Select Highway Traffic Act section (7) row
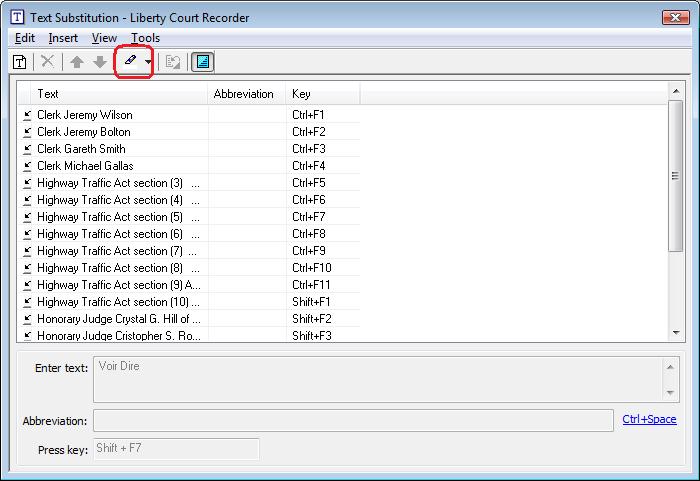Screen dimensions: 700x481 coord(189,251)
